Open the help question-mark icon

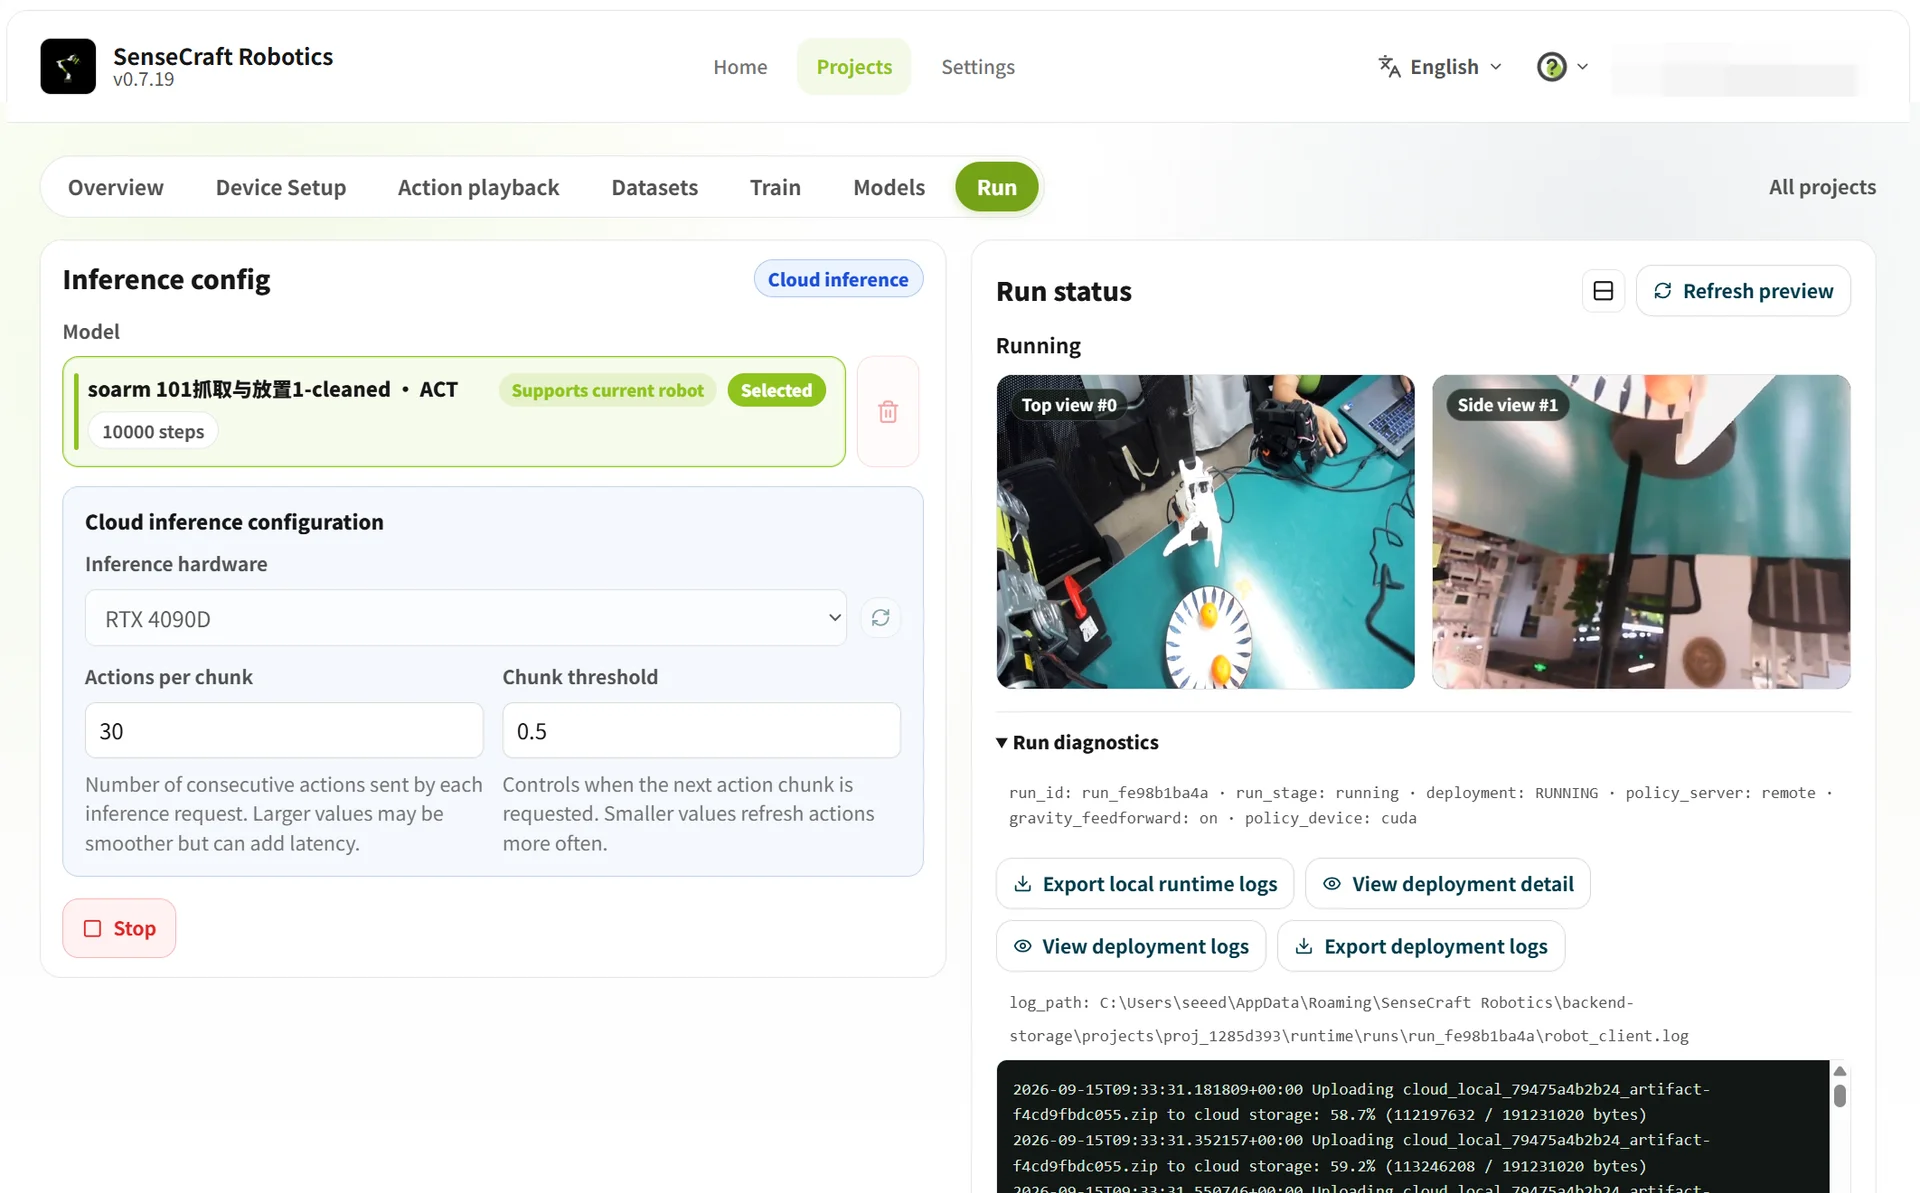click(x=1551, y=66)
